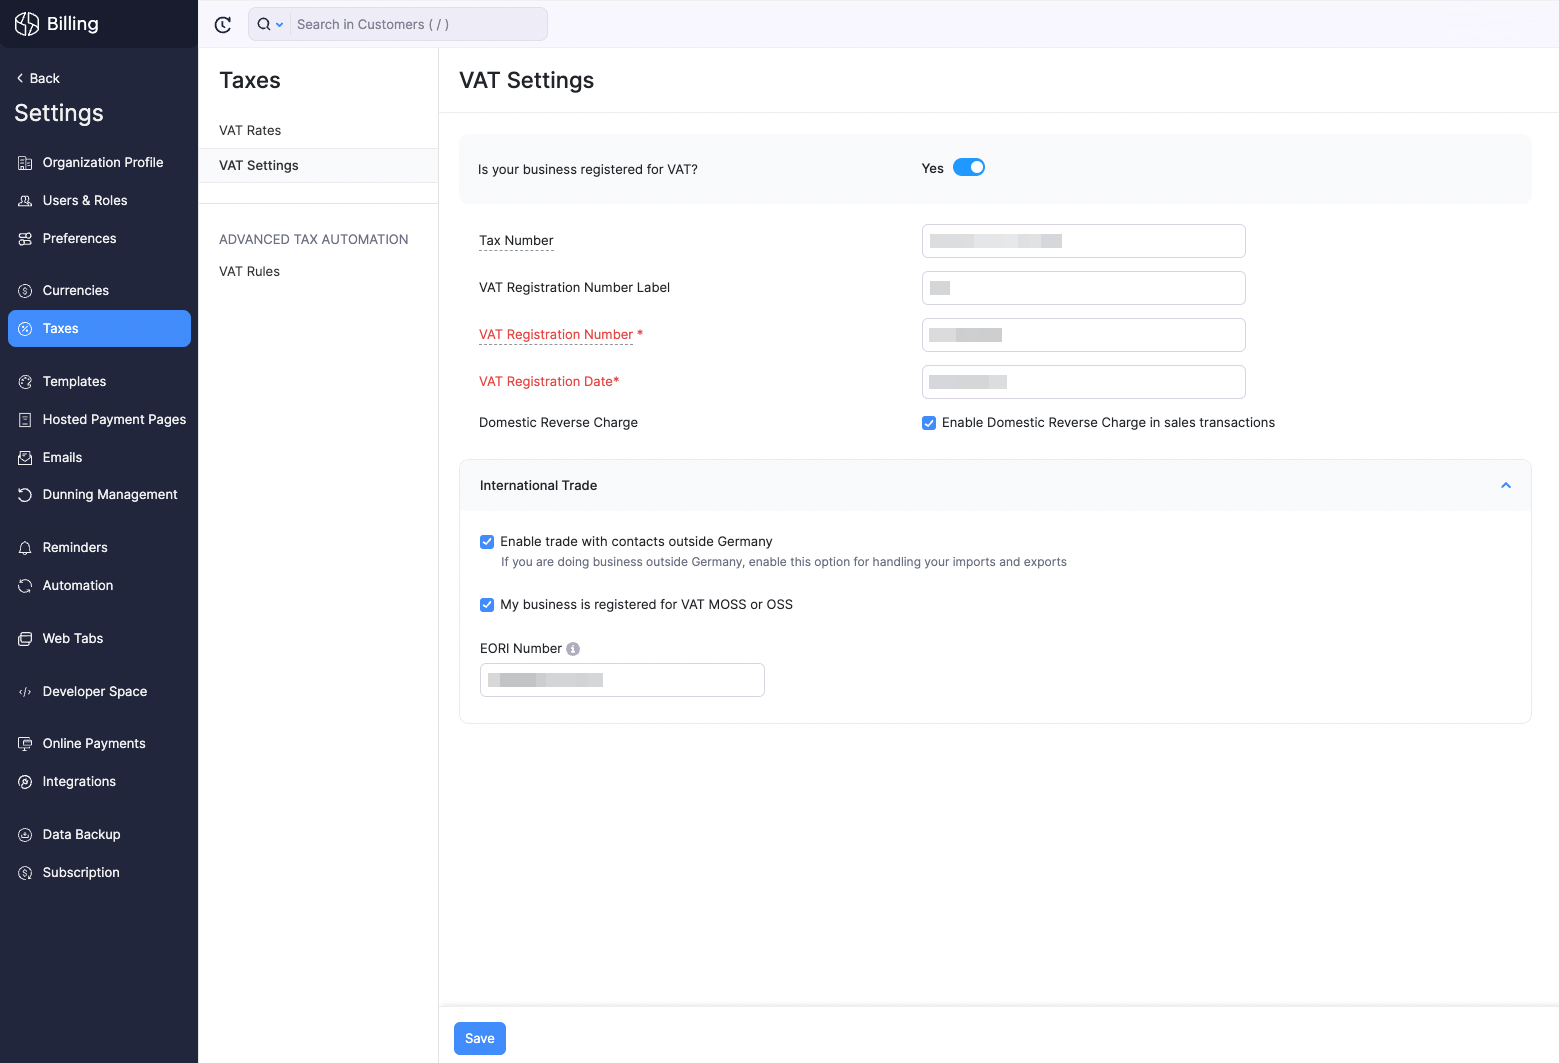Select the Templates sidebar icon
Viewport: 1559px width, 1063px height.
(24, 381)
